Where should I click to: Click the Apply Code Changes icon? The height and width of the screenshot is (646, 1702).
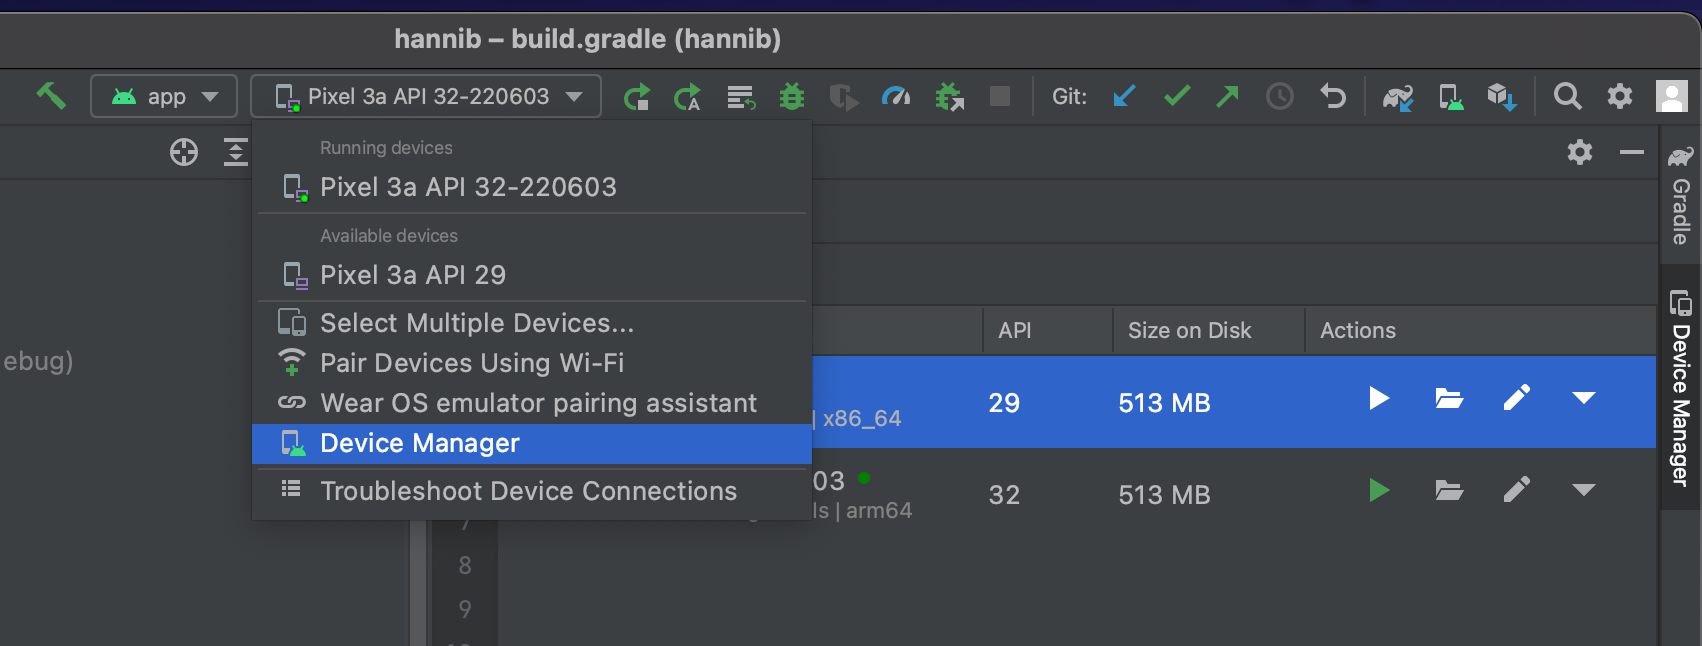coord(741,97)
